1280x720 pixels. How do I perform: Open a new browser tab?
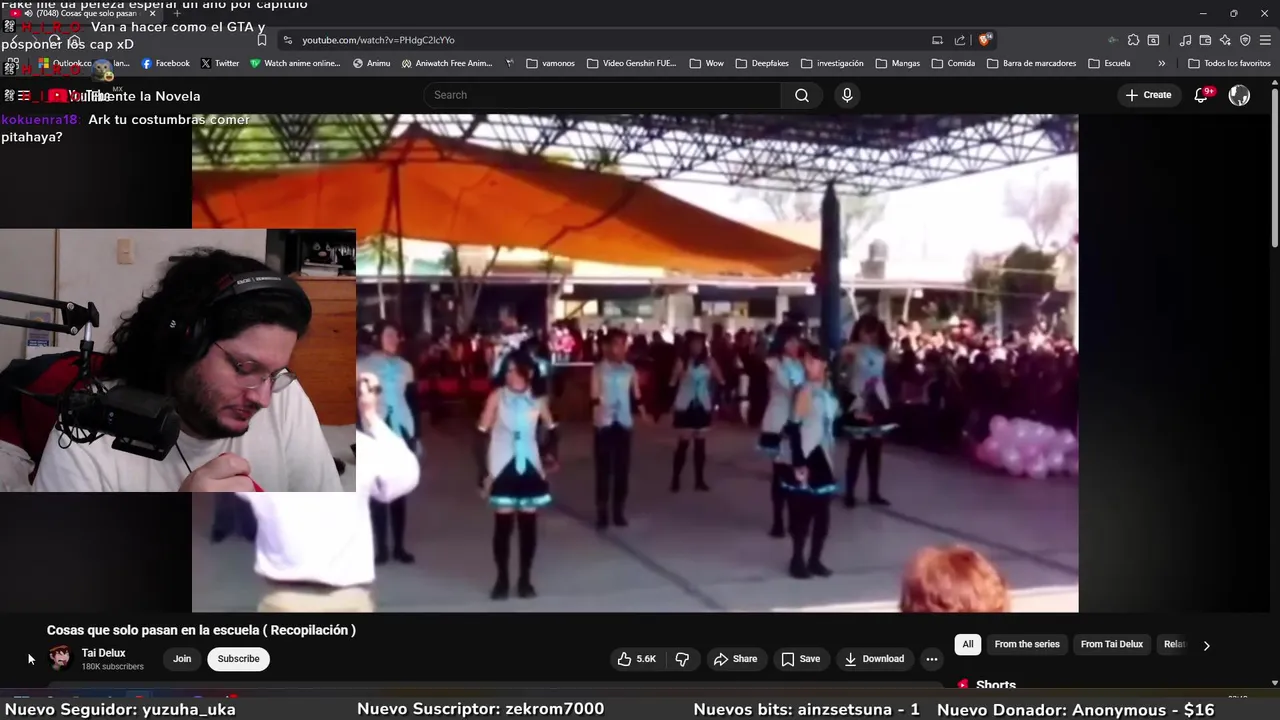177,13
